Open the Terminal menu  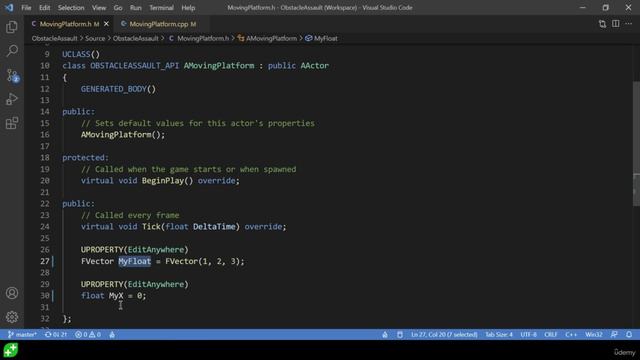pos(161,8)
